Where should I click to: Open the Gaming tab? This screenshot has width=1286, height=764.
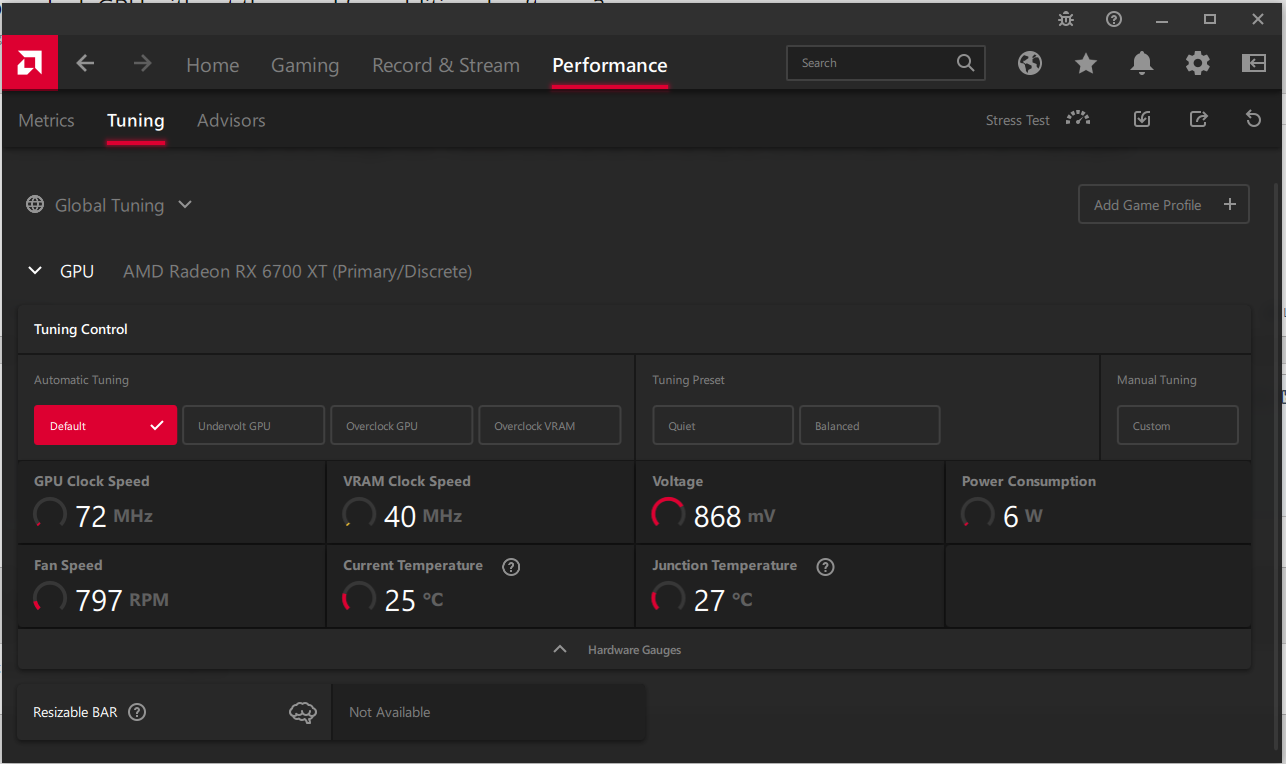click(305, 65)
